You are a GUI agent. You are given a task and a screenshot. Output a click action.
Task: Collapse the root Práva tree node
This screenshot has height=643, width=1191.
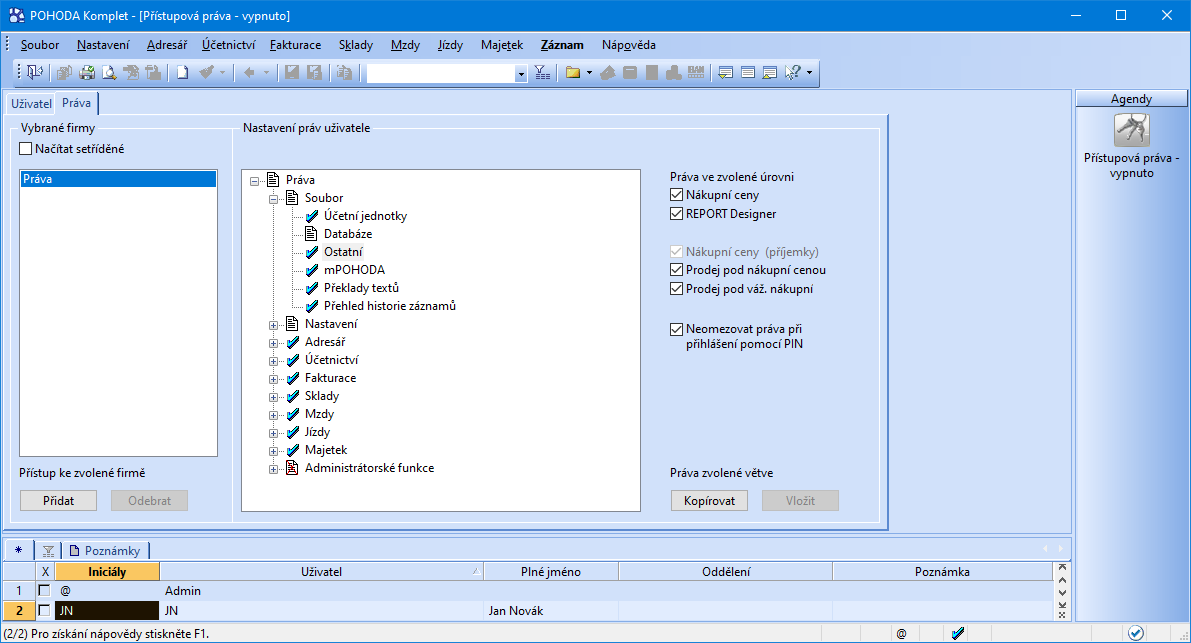[x=254, y=181]
